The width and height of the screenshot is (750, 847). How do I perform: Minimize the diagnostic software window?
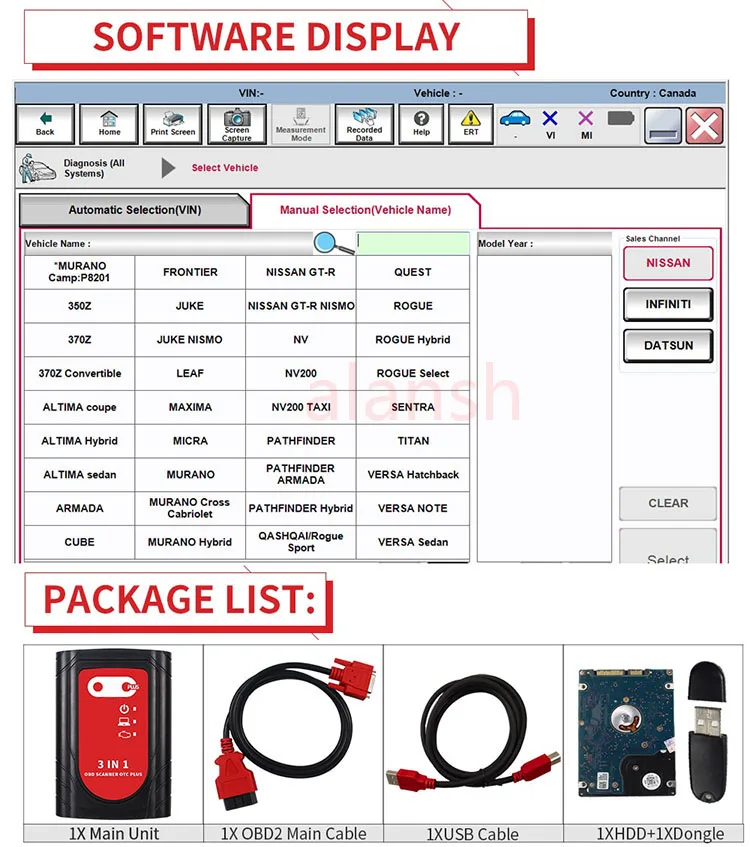click(x=663, y=125)
